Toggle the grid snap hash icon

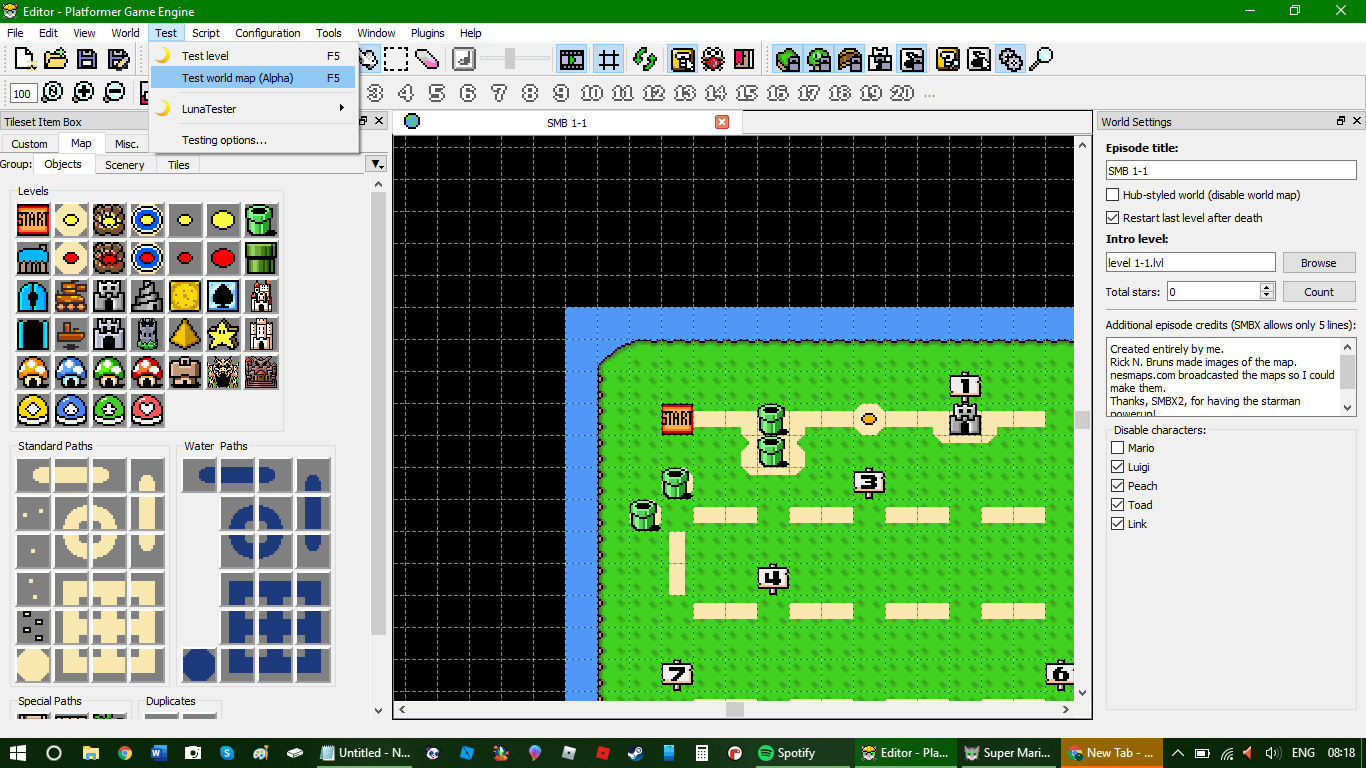pos(608,59)
